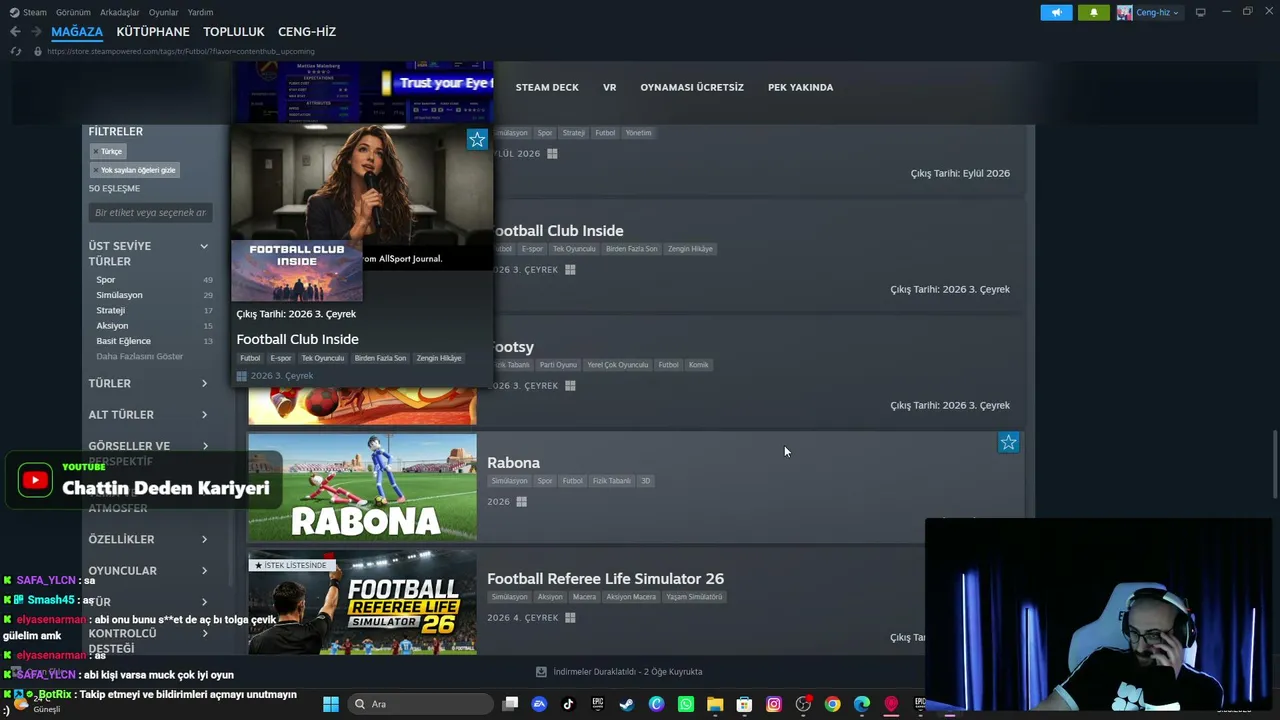Expand the KONTROLCÜ DESTEĞİ filter section
The image size is (1280, 720).
pyautogui.click(x=149, y=640)
